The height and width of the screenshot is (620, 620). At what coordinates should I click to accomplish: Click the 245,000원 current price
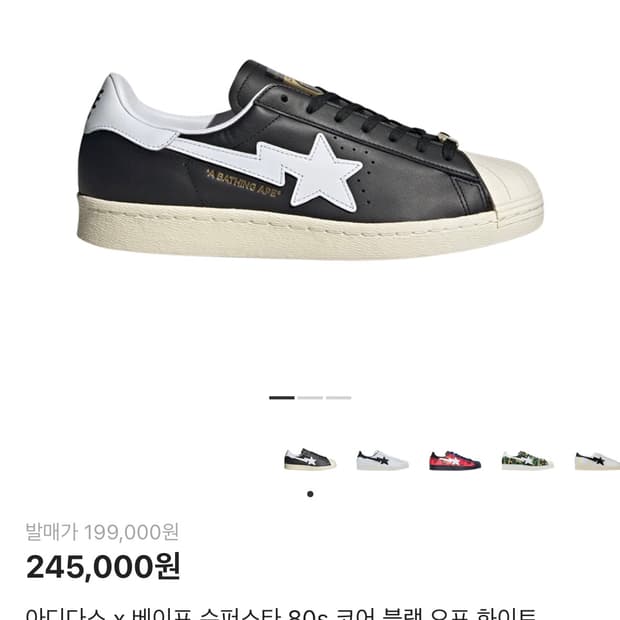pyautogui.click(x=103, y=567)
